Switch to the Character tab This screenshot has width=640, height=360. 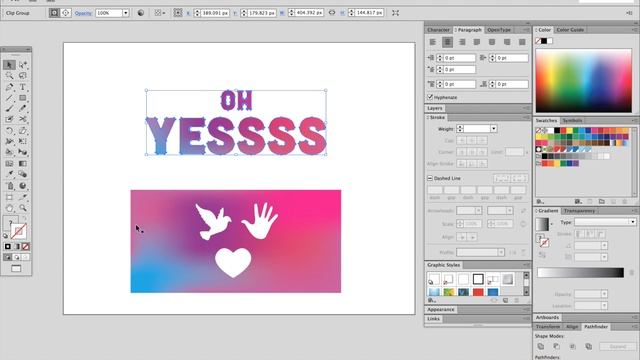coord(438,30)
